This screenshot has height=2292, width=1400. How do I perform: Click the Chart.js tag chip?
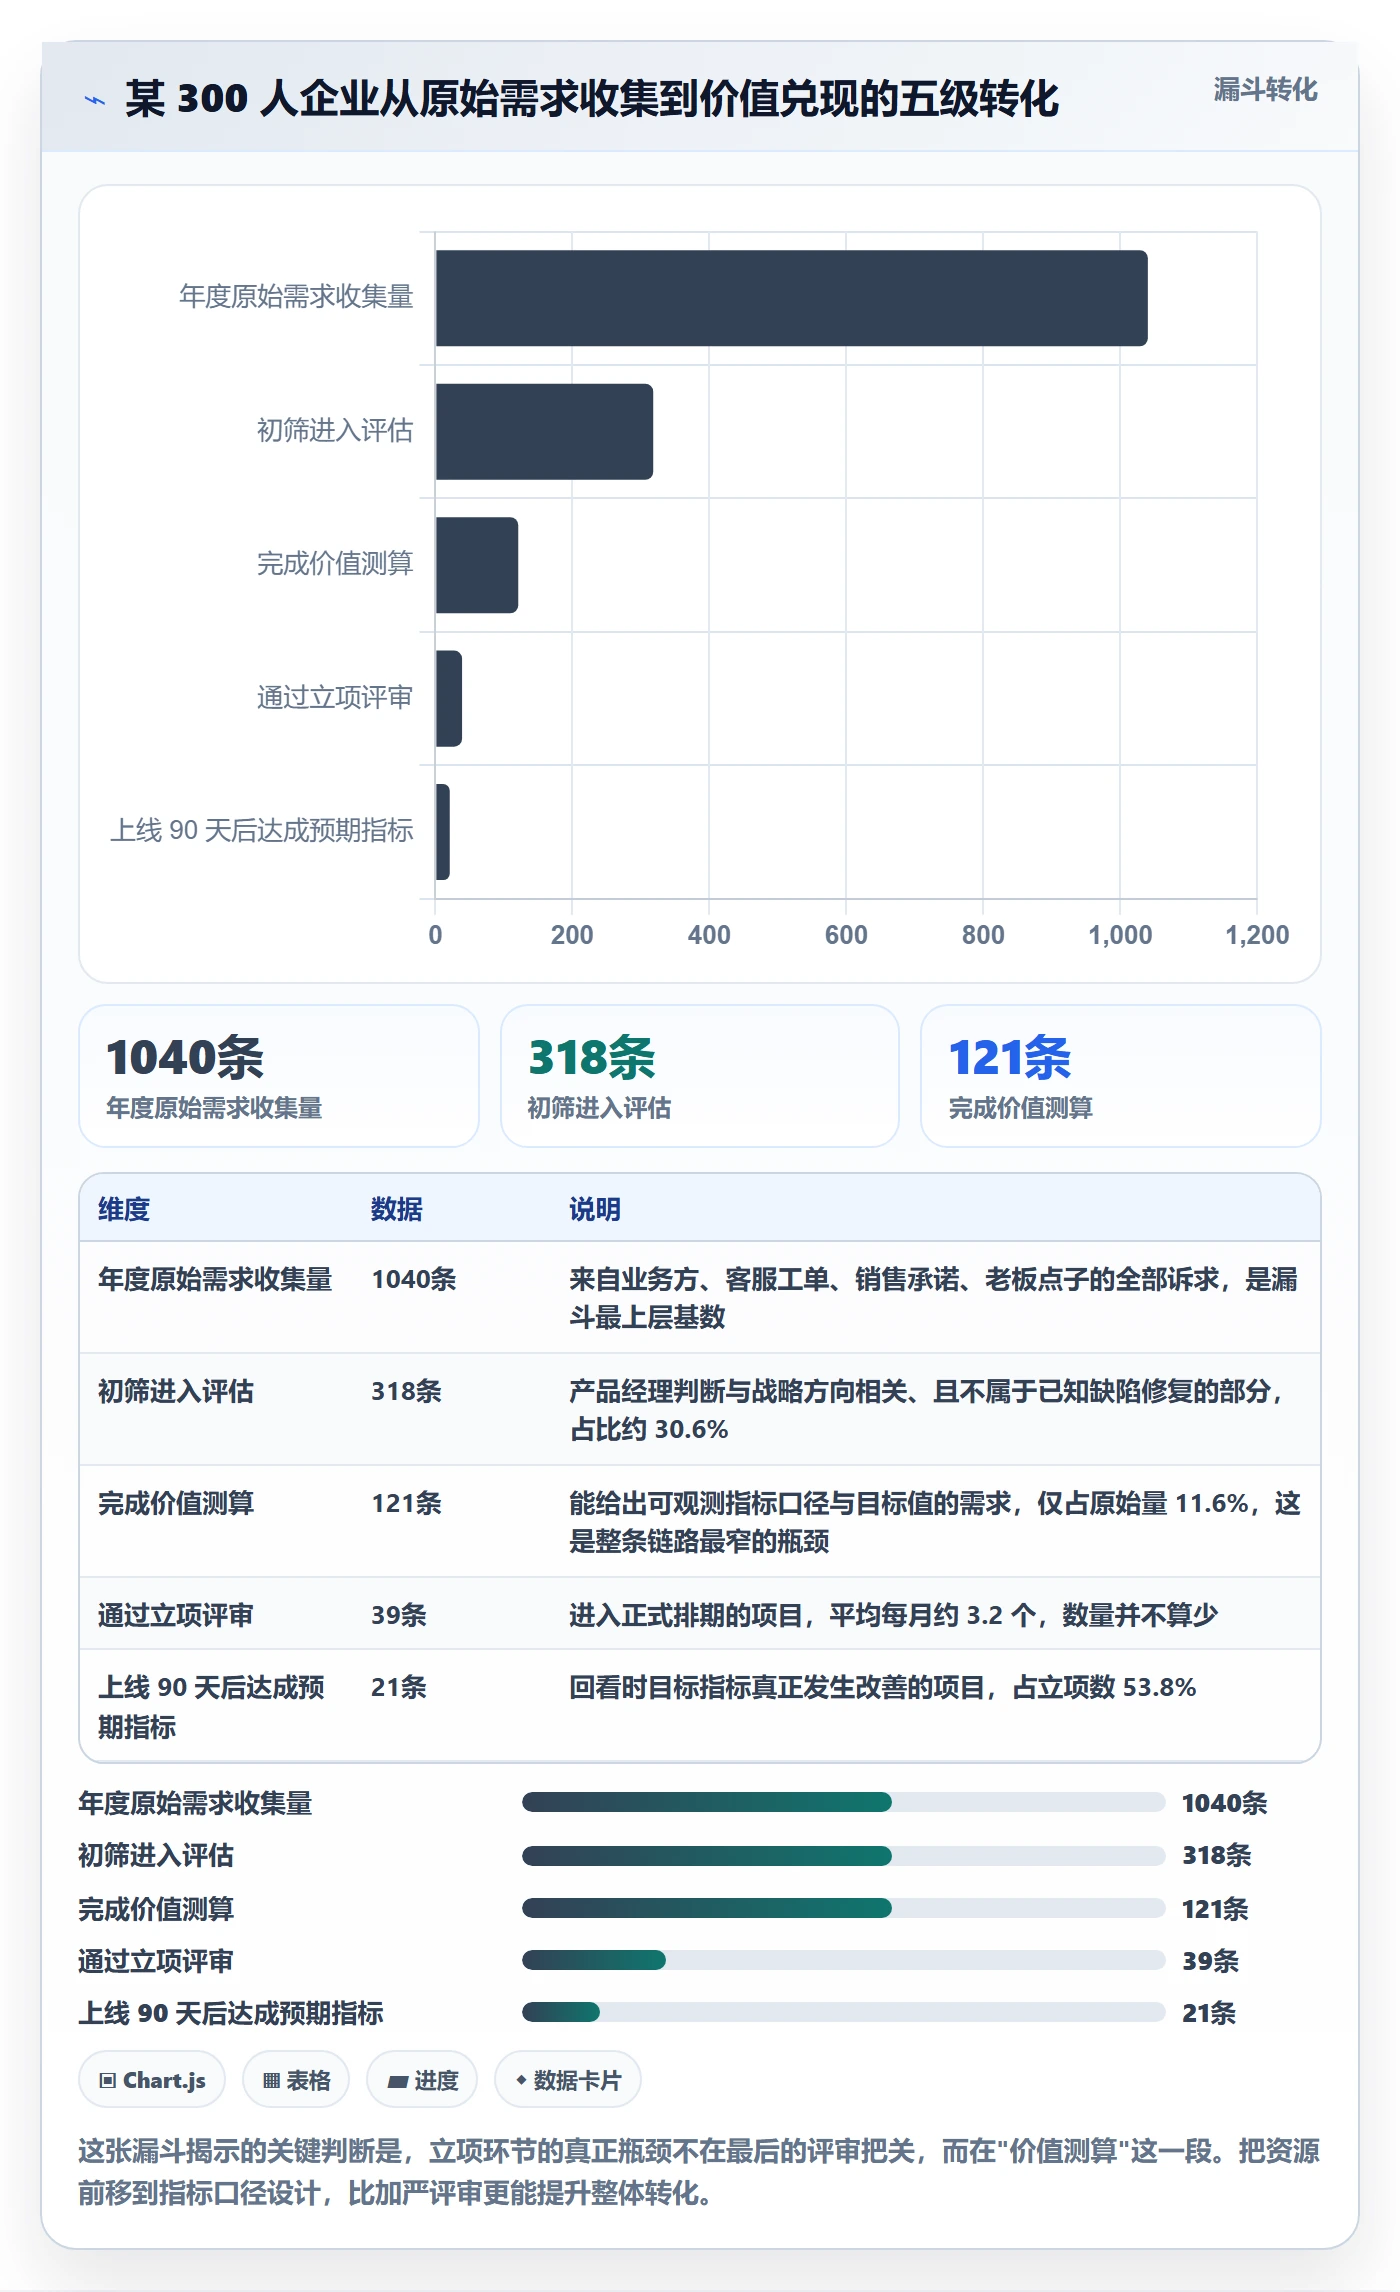click(x=152, y=2080)
